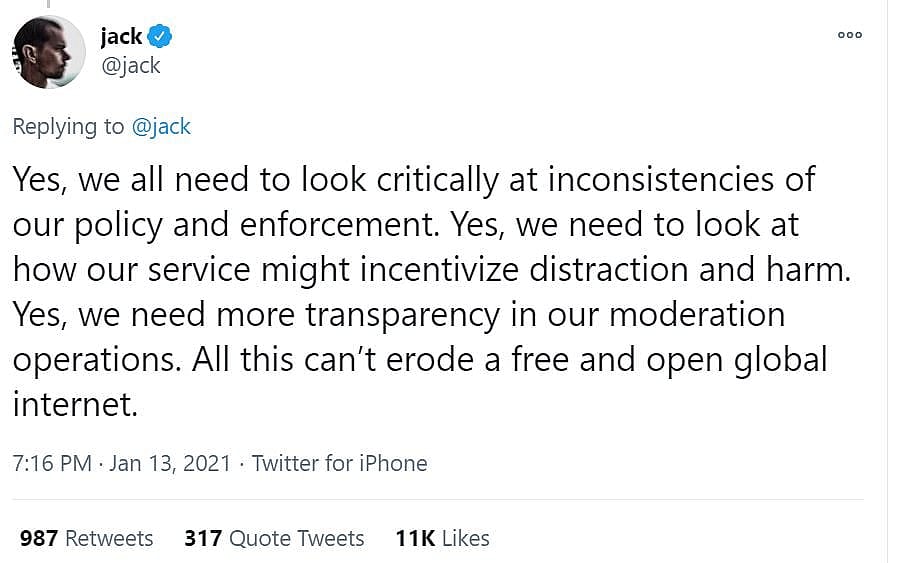Click the @jack handle below the name
899x563 pixels.
tap(130, 66)
